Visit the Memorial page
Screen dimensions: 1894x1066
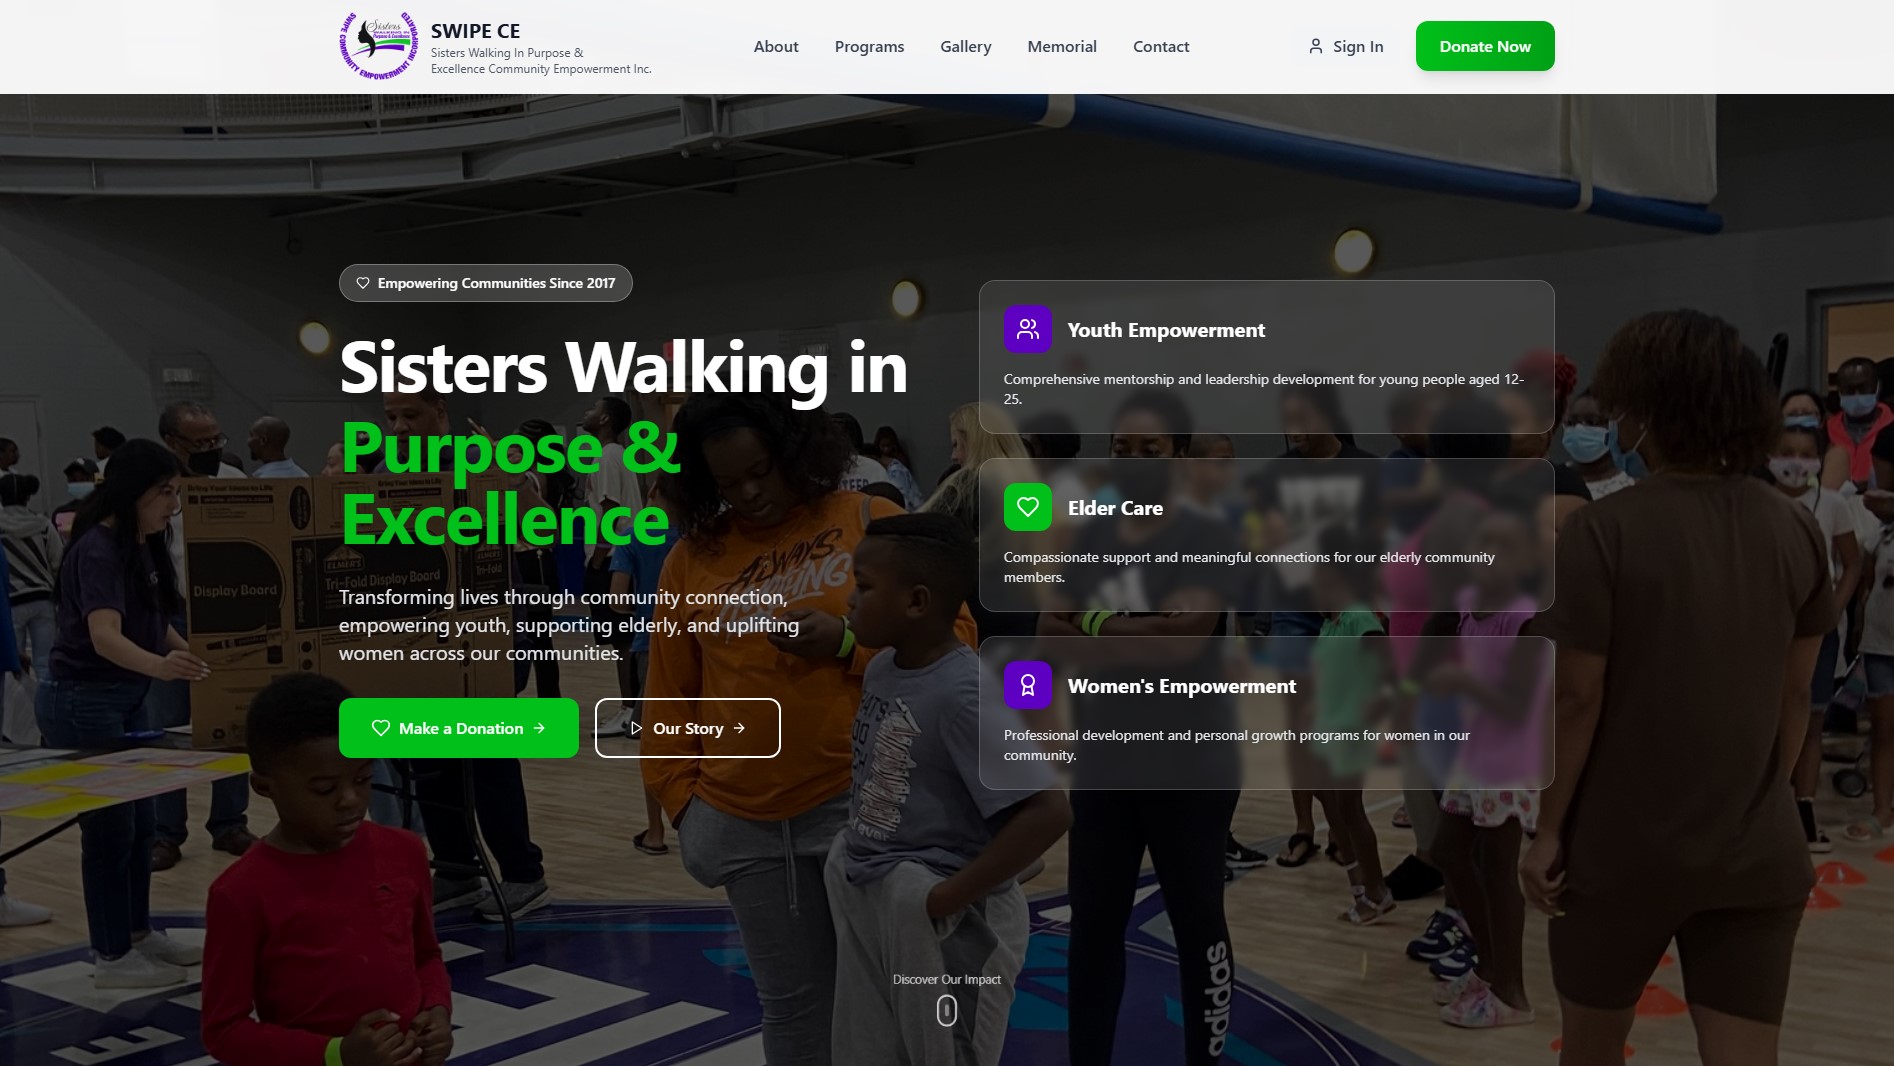(x=1061, y=46)
